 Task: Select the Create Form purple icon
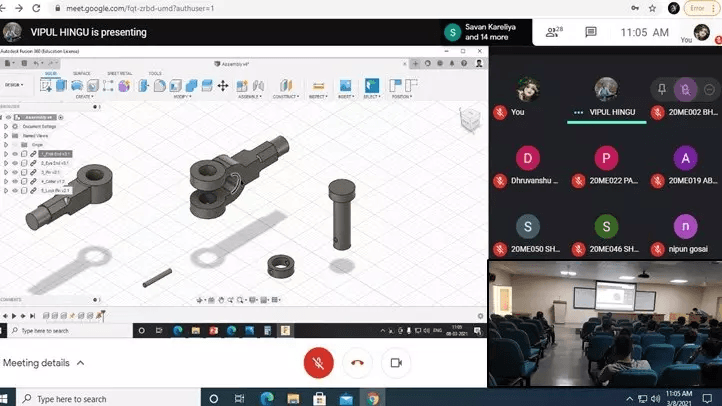[x=124, y=85]
